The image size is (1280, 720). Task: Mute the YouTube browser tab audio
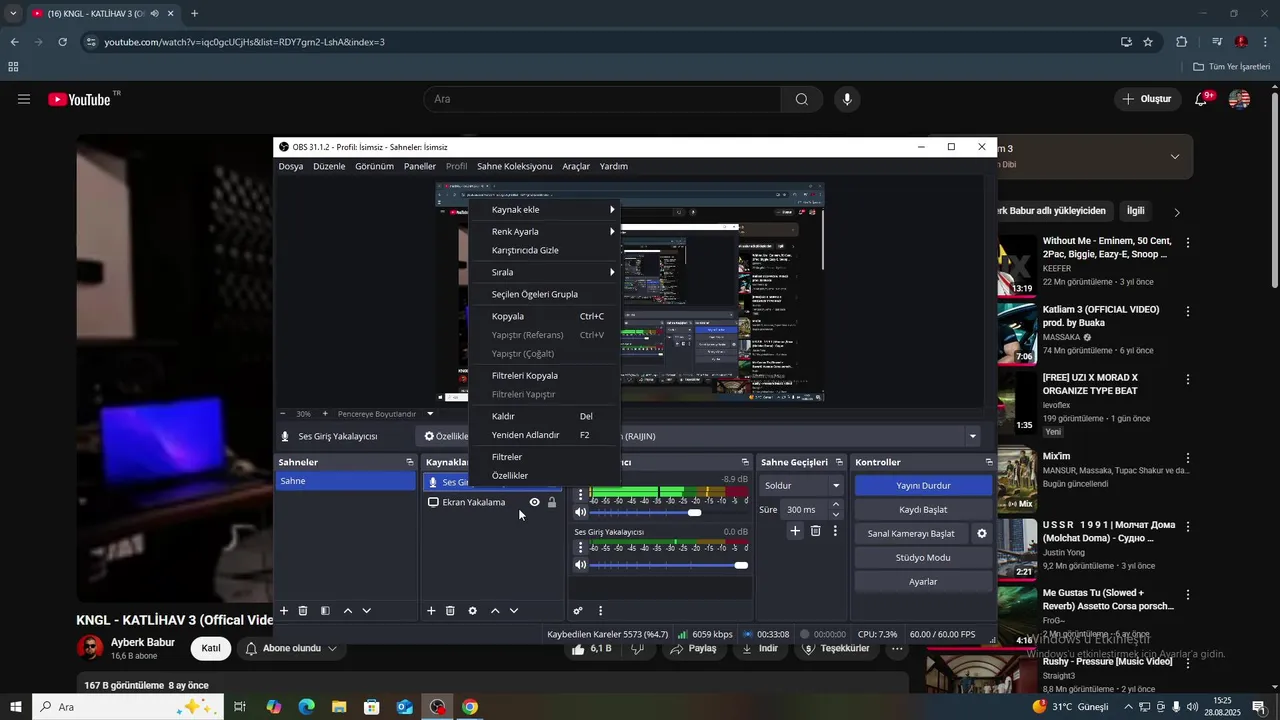tap(155, 14)
